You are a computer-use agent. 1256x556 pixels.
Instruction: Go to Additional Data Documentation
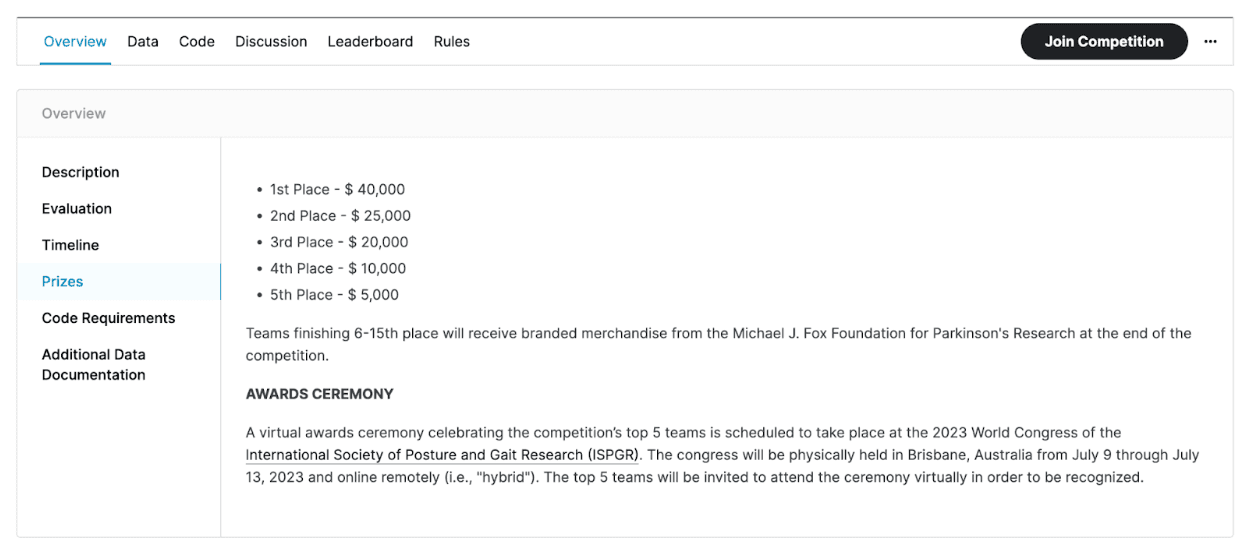tap(94, 365)
